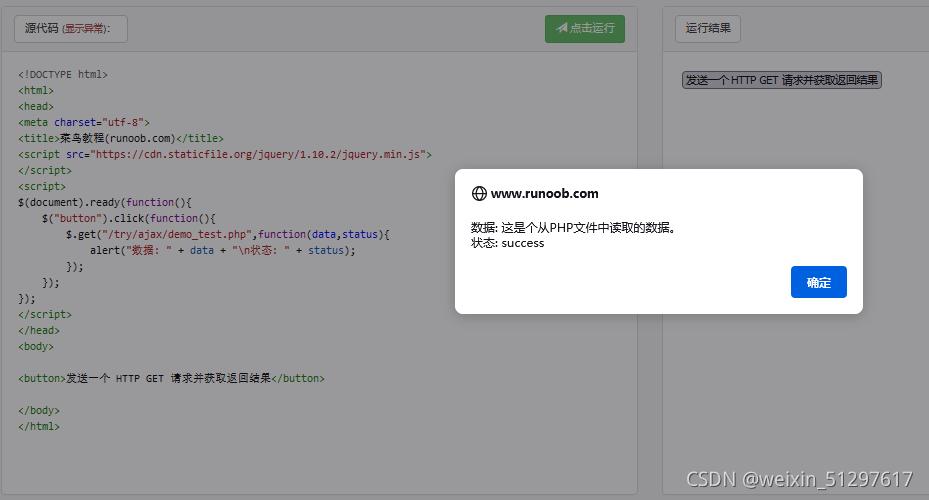Click the closing </body> tag line

pos(39,410)
